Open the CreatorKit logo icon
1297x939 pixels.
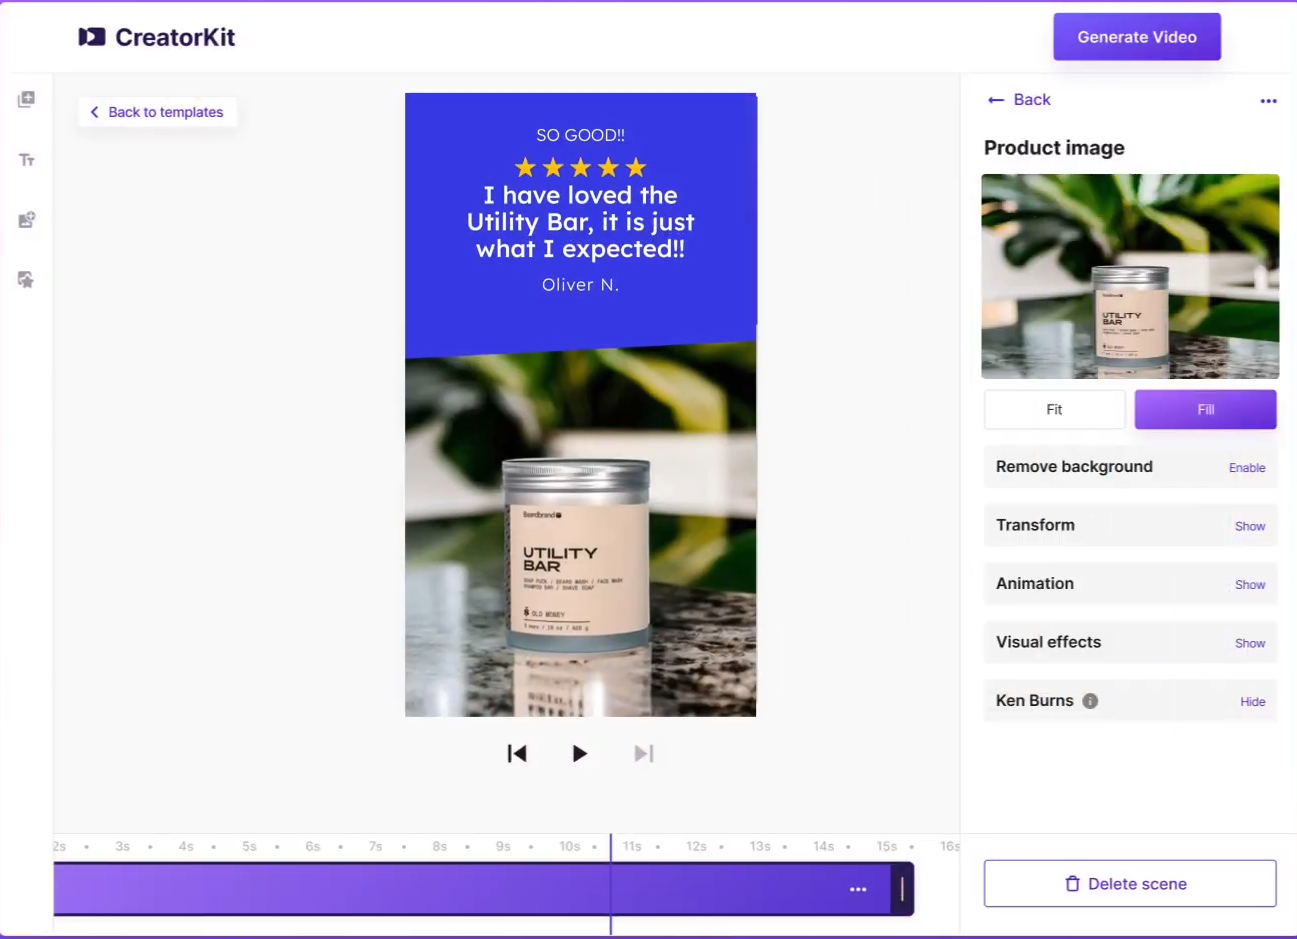[x=91, y=37]
